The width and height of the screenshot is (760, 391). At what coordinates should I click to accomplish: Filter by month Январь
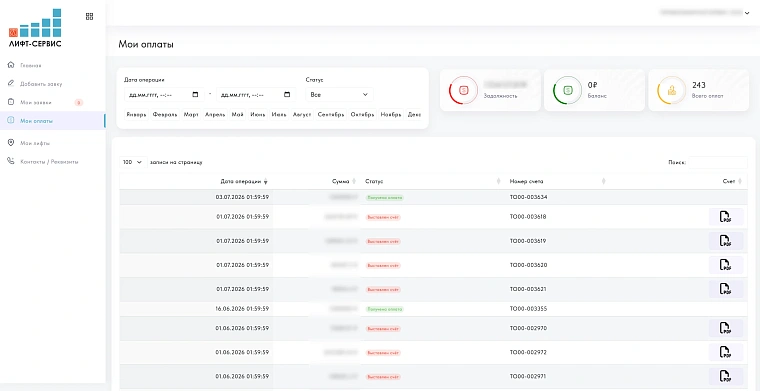[136, 115]
